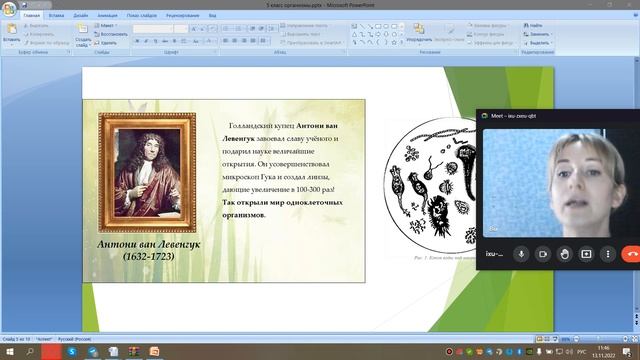Open Windows notification center in the taskbar
Image resolution: width=640 pixels, height=360 pixels.
pos(627,351)
